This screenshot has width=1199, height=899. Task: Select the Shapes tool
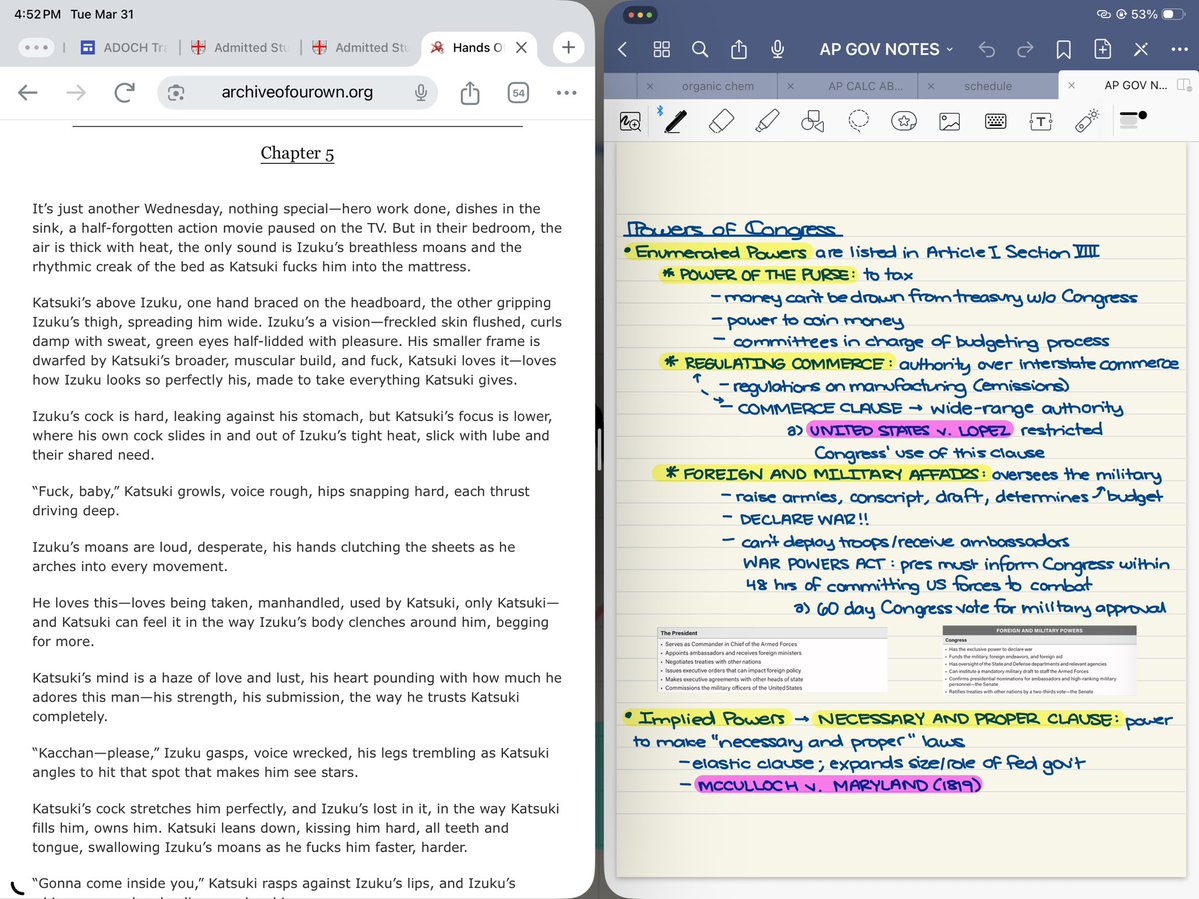tap(812, 121)
